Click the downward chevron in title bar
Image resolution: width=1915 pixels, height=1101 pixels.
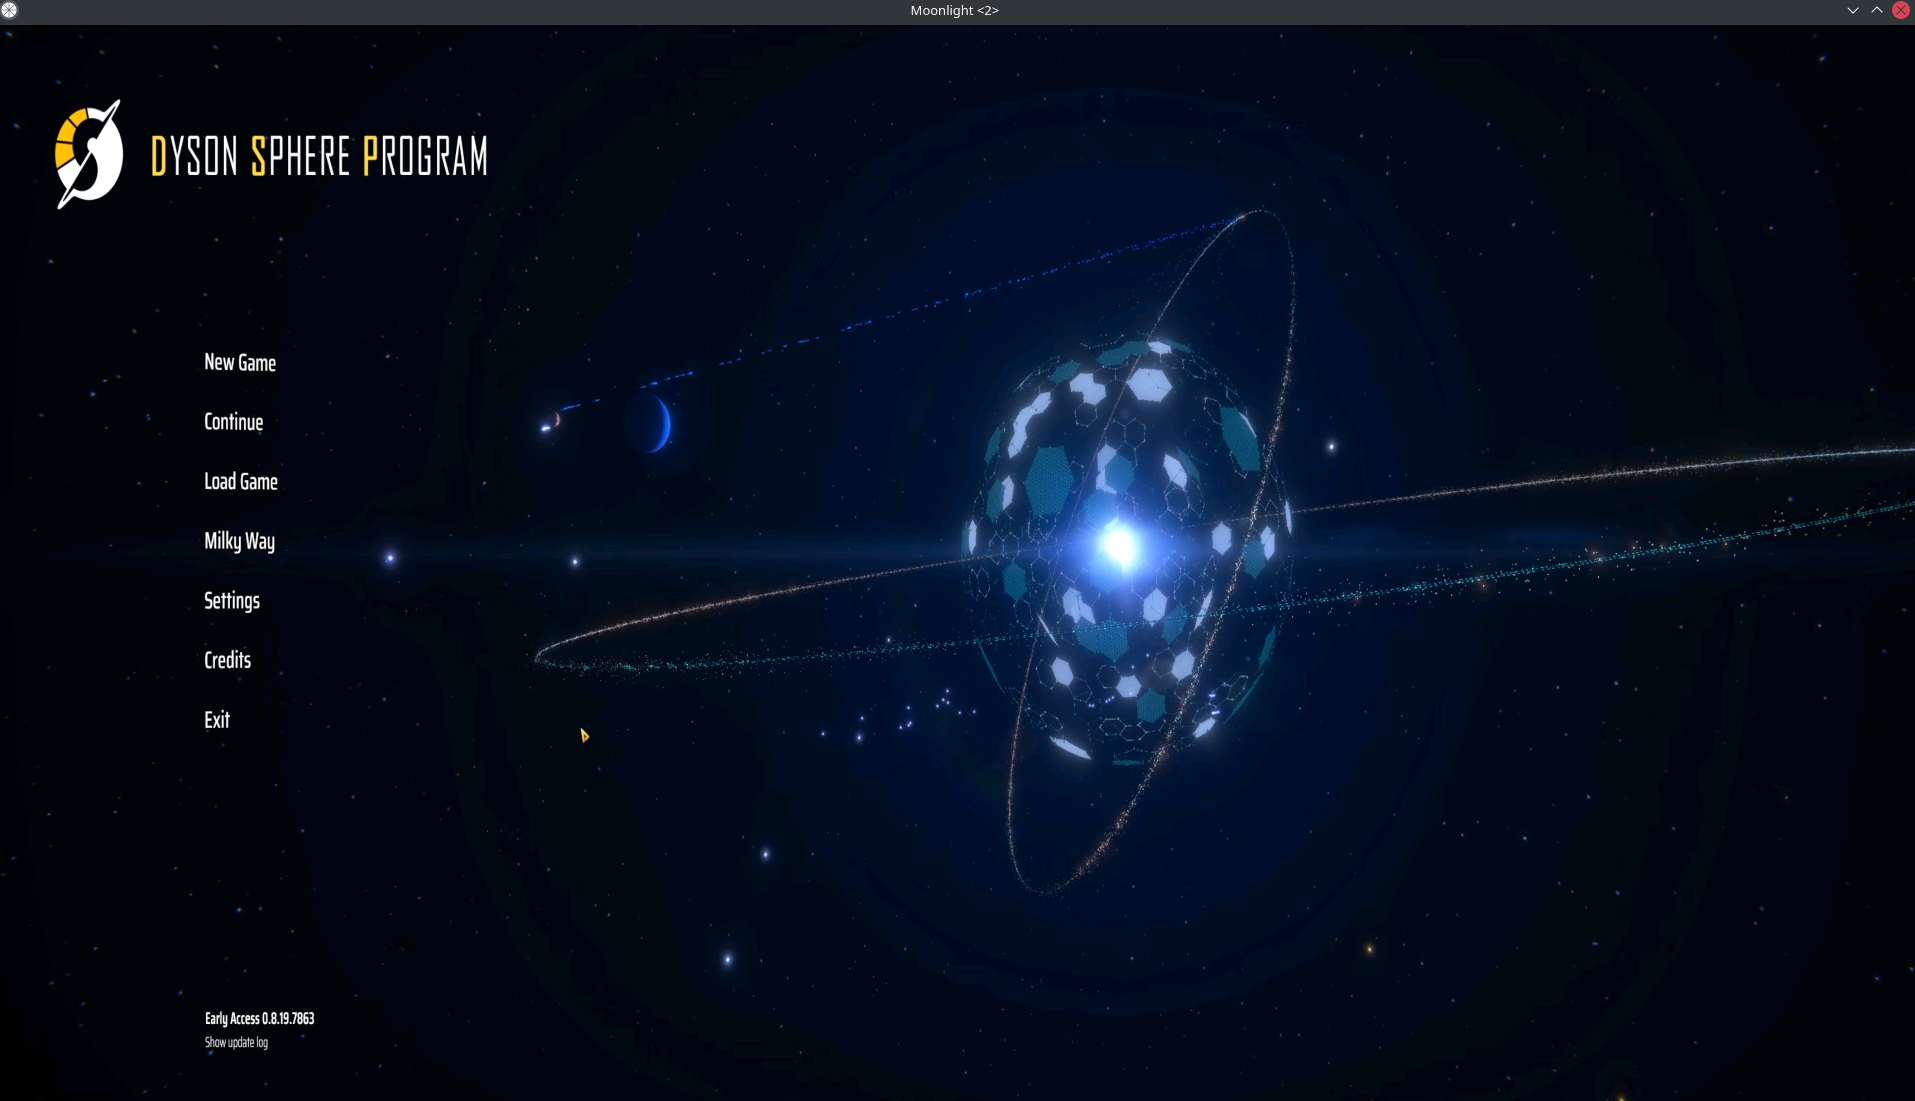click(x=1851, y=10)
